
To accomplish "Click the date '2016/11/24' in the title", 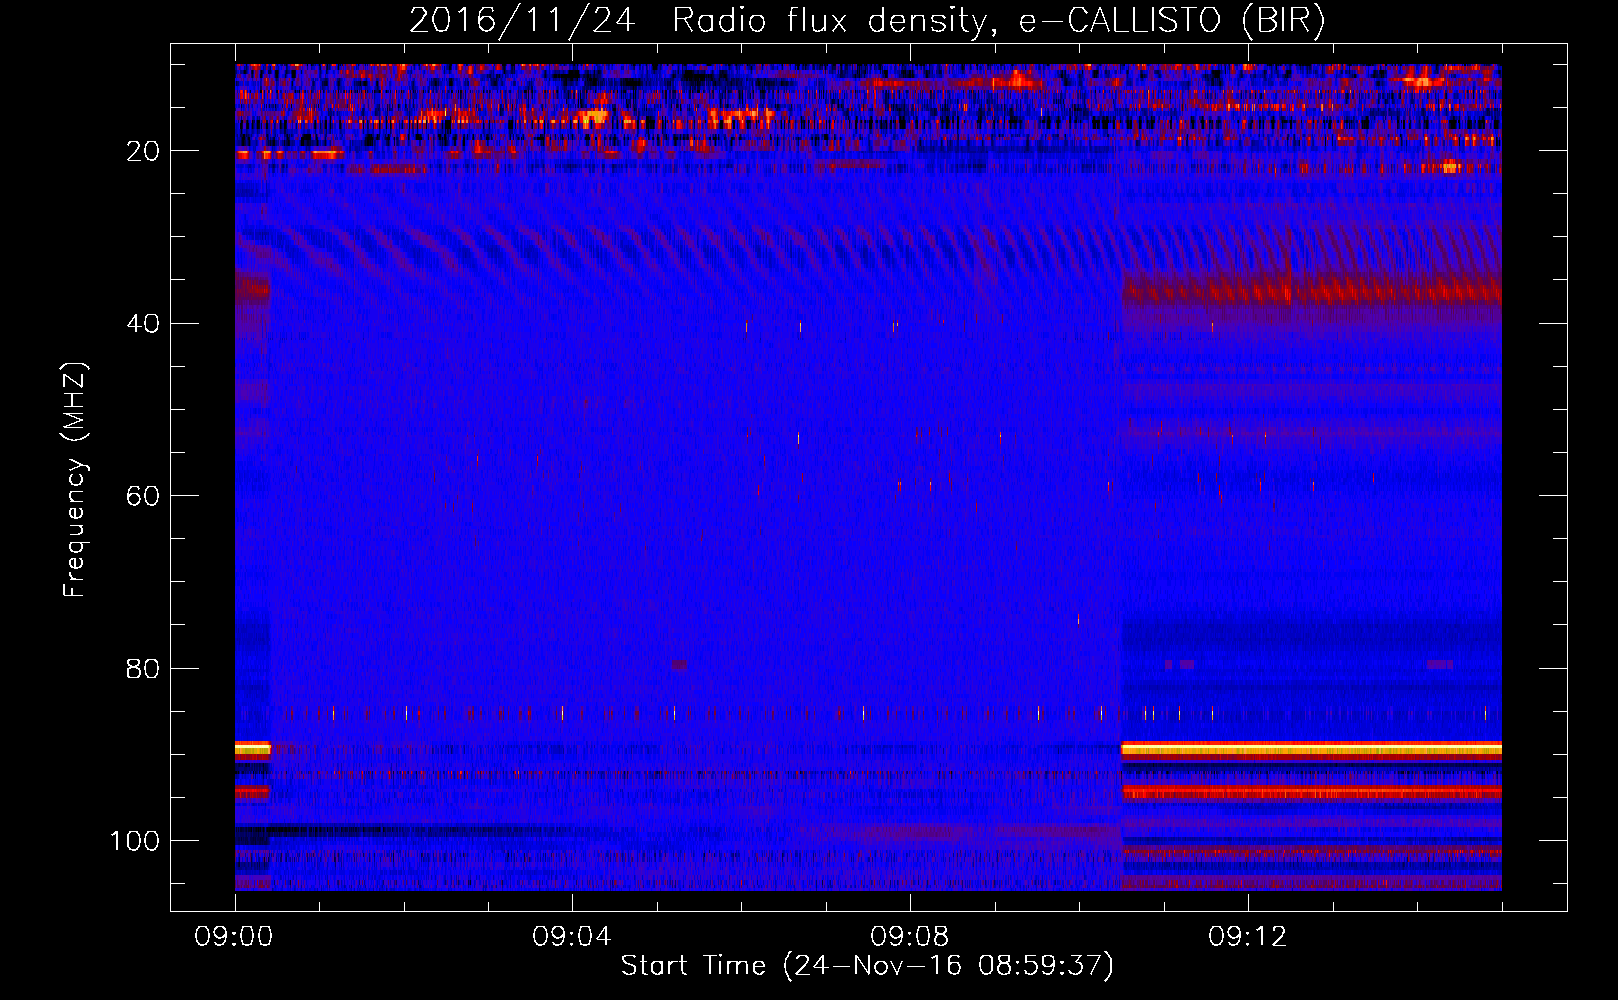I will (522, 21).
